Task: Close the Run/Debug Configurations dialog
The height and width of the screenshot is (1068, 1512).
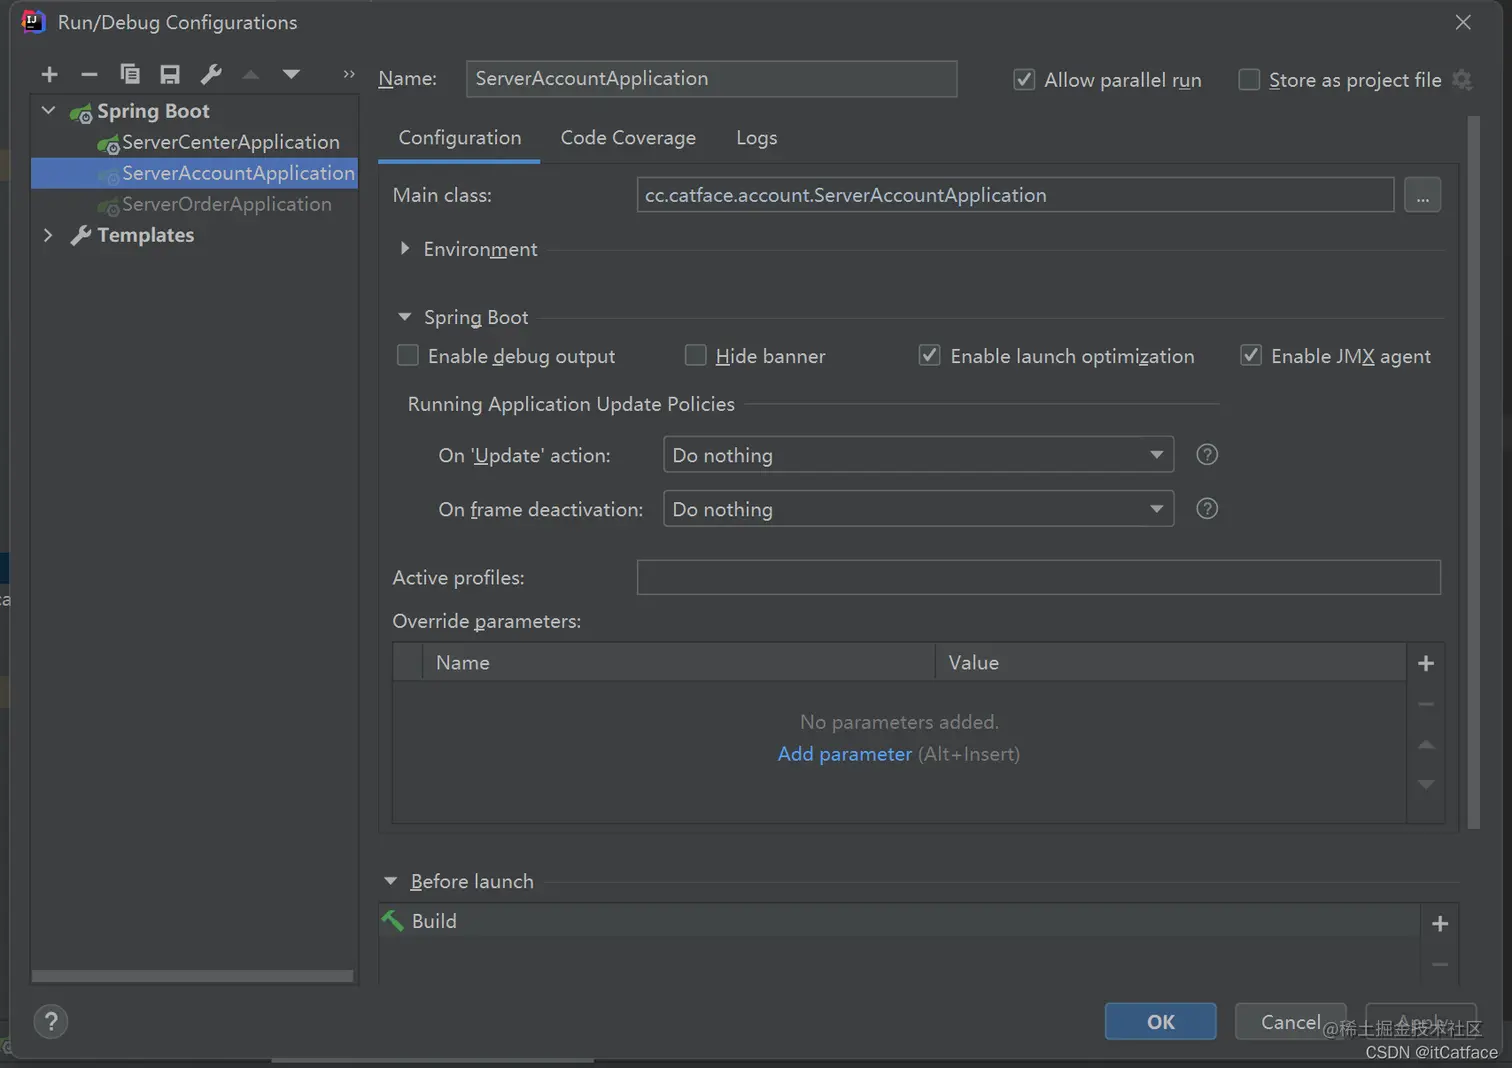Action: pyautogui.click(x=1463, y=22)
